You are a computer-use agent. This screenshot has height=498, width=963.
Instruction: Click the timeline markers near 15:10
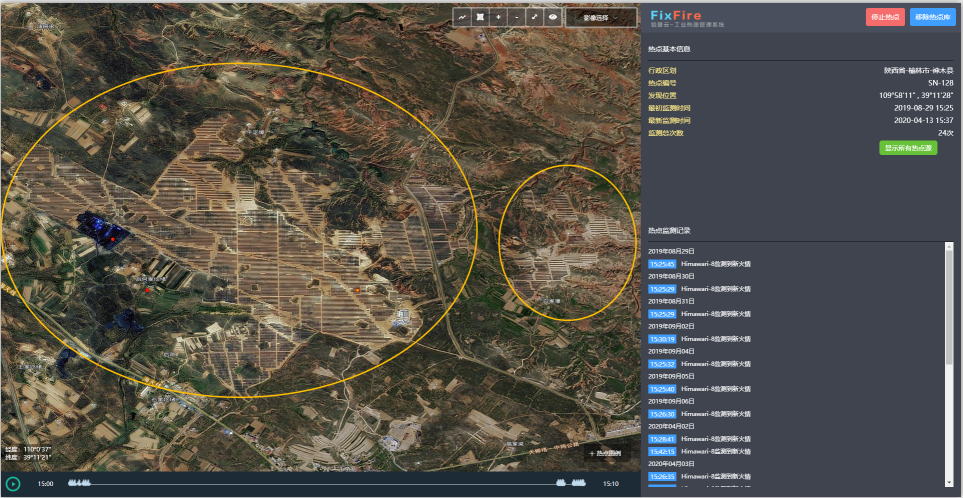coord(573,483)
